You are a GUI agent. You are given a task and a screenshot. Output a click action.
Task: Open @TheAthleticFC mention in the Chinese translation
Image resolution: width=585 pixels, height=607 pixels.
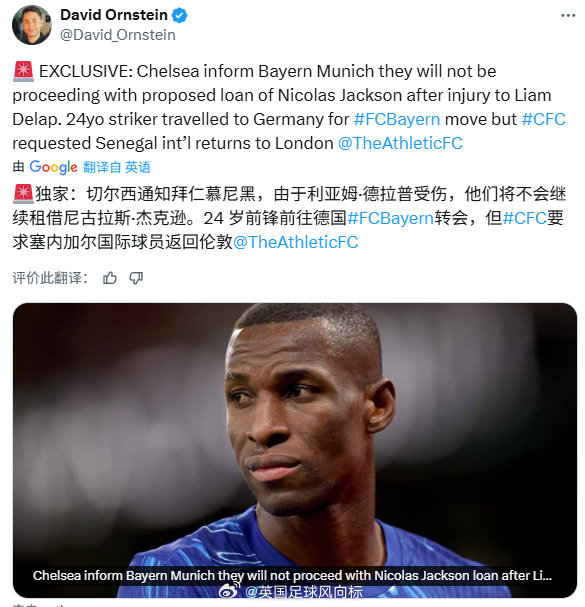pos(295,242)
